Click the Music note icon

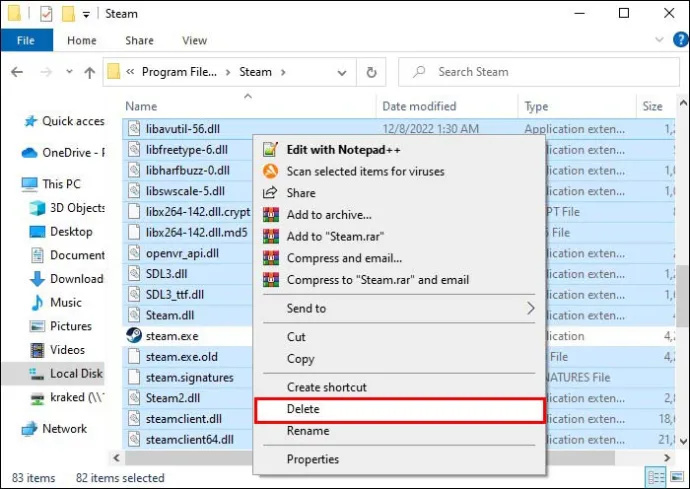click(x=37, y=302)
